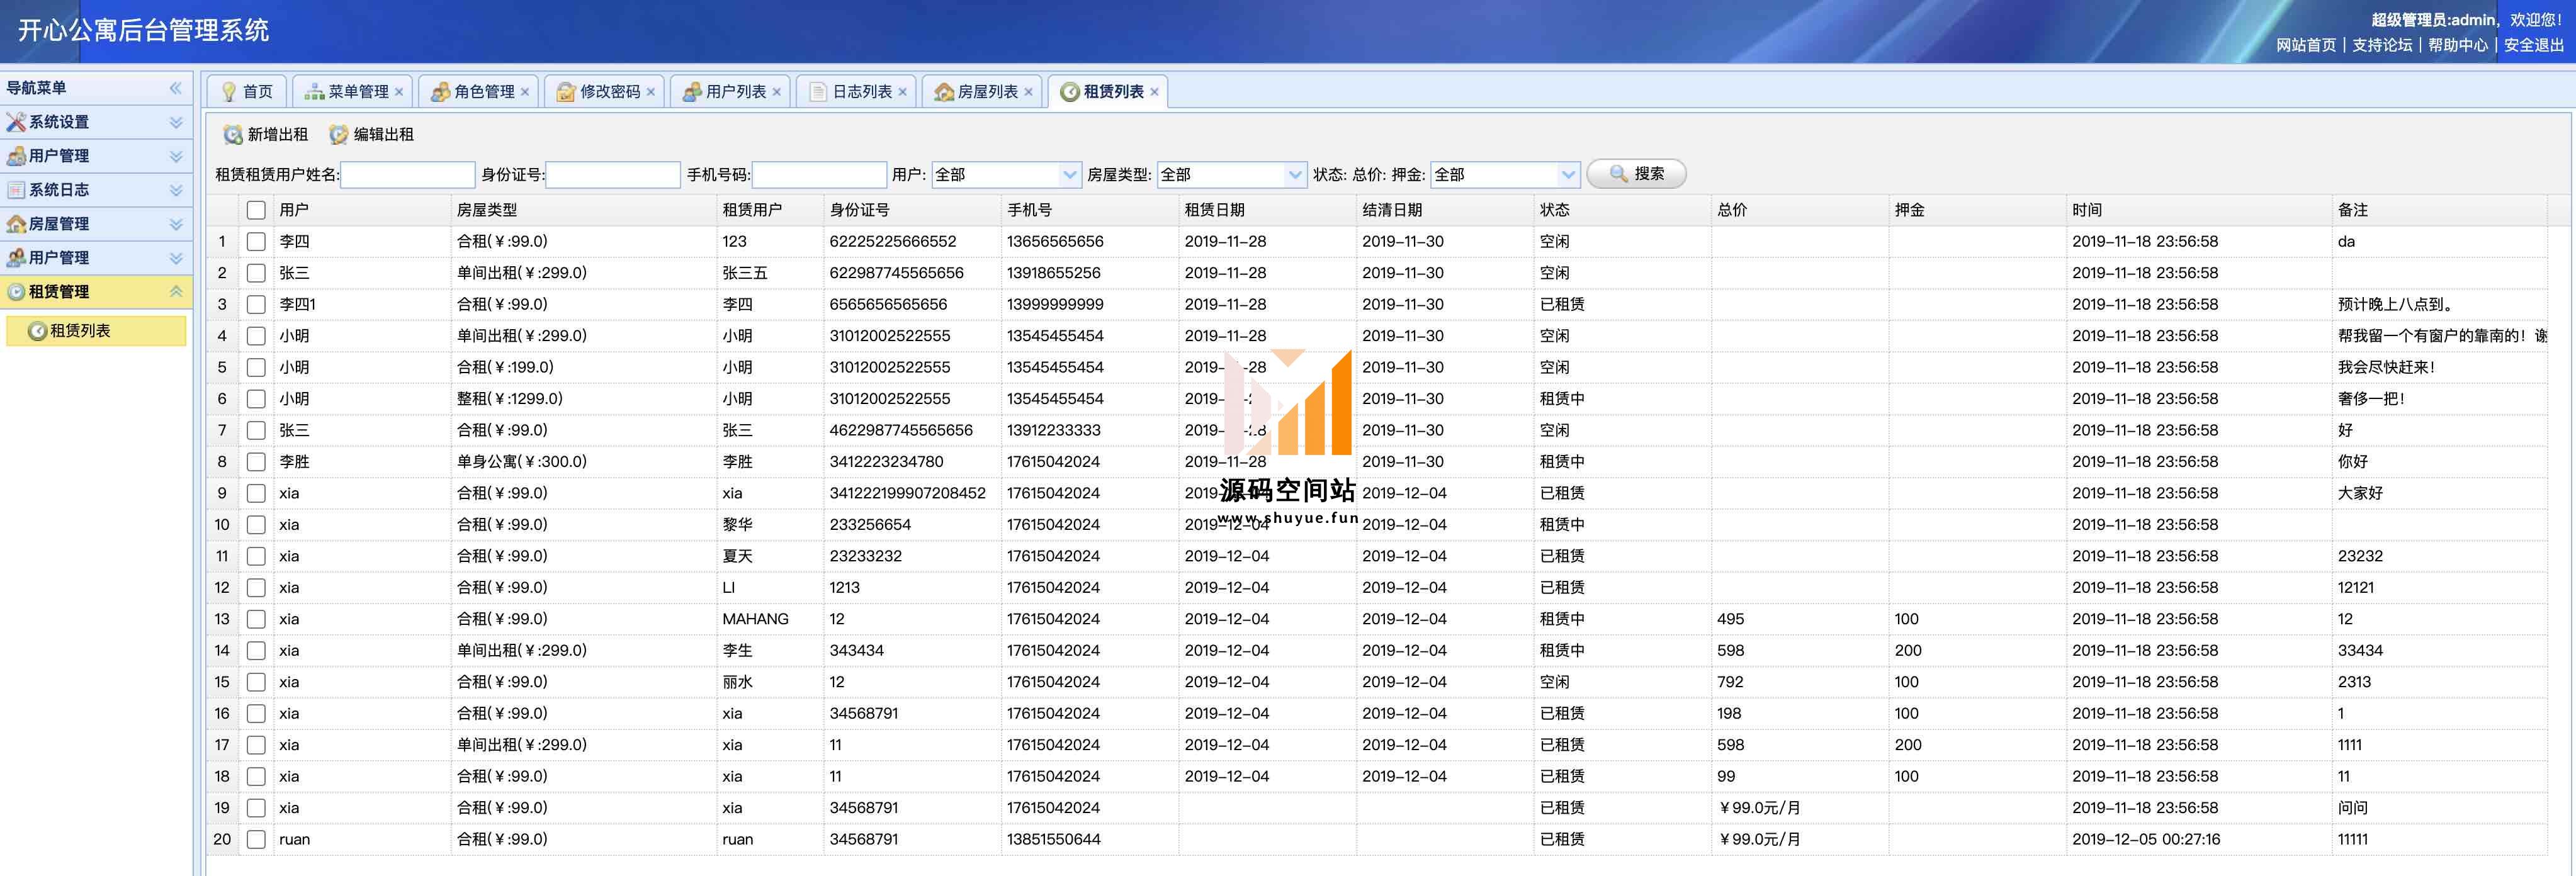2576x876 pixels.
Task: Click the 租赁管理 clock icon in sidebar
Action: [x=16, y=292]
